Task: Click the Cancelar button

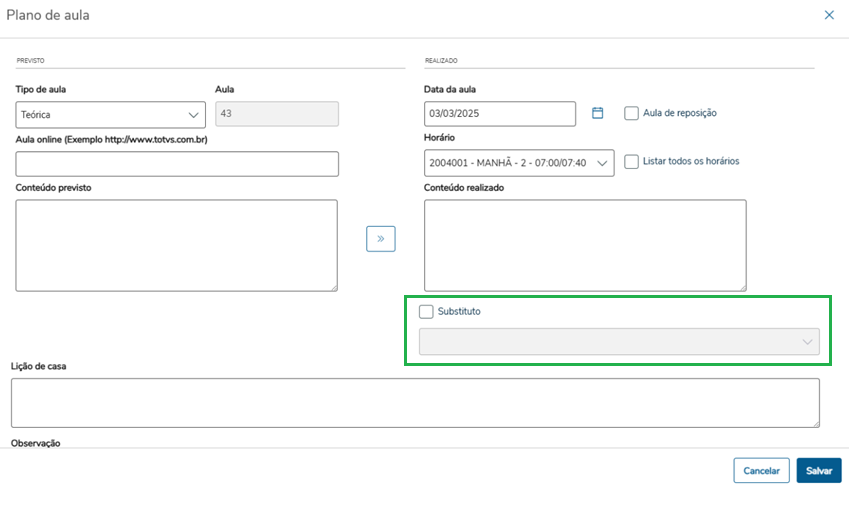Action: tap(761, 471)
